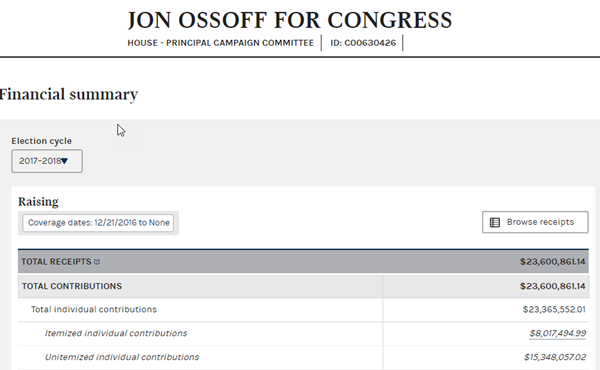Click the Itemized individual contributions label
The image size is (600, 370).
pyautogui.click(x=116, y=333)
